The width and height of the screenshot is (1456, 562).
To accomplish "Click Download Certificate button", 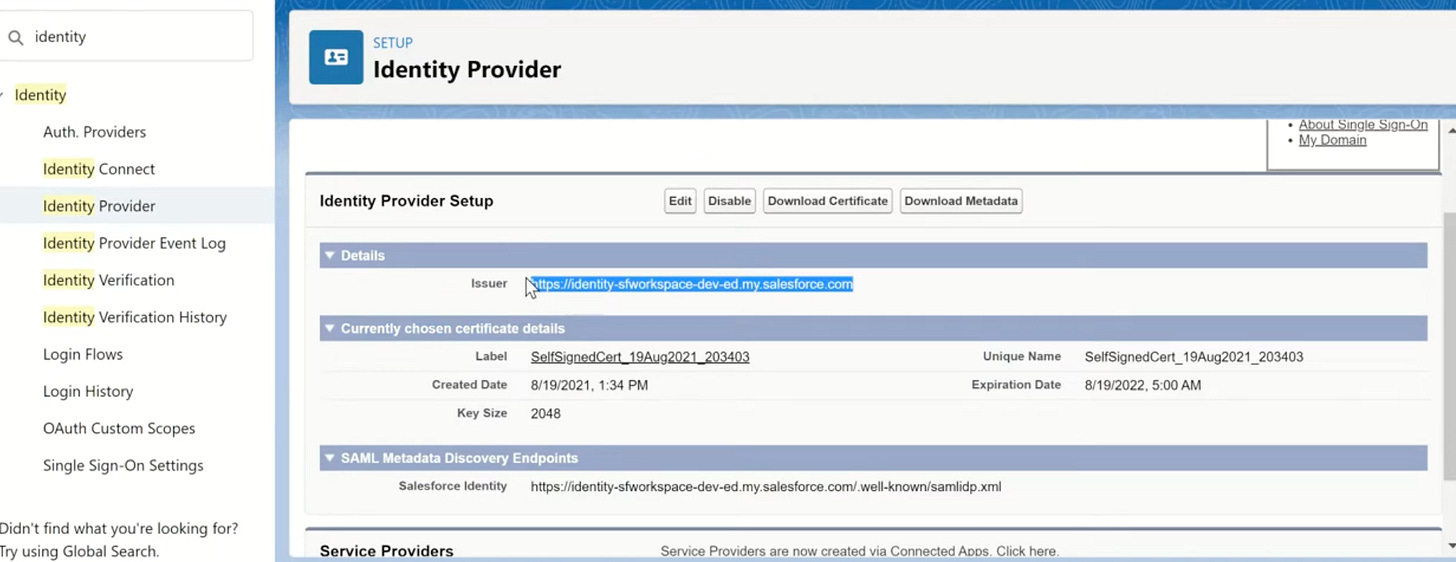I will [828, 201].
